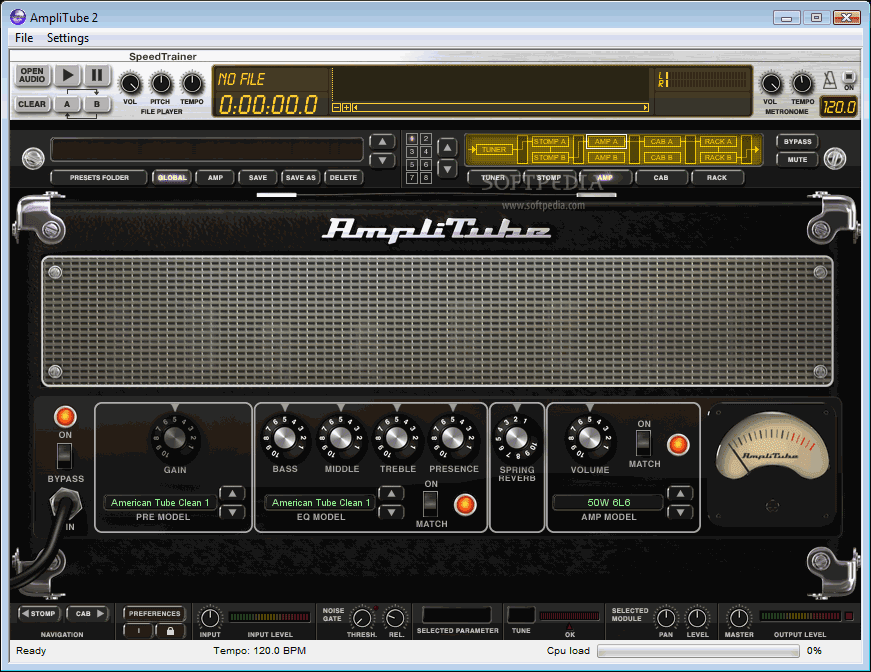The height and width of the screenshot is (672, 871).
Task: Click routing selector up arrow
Action: pos(447,147)
